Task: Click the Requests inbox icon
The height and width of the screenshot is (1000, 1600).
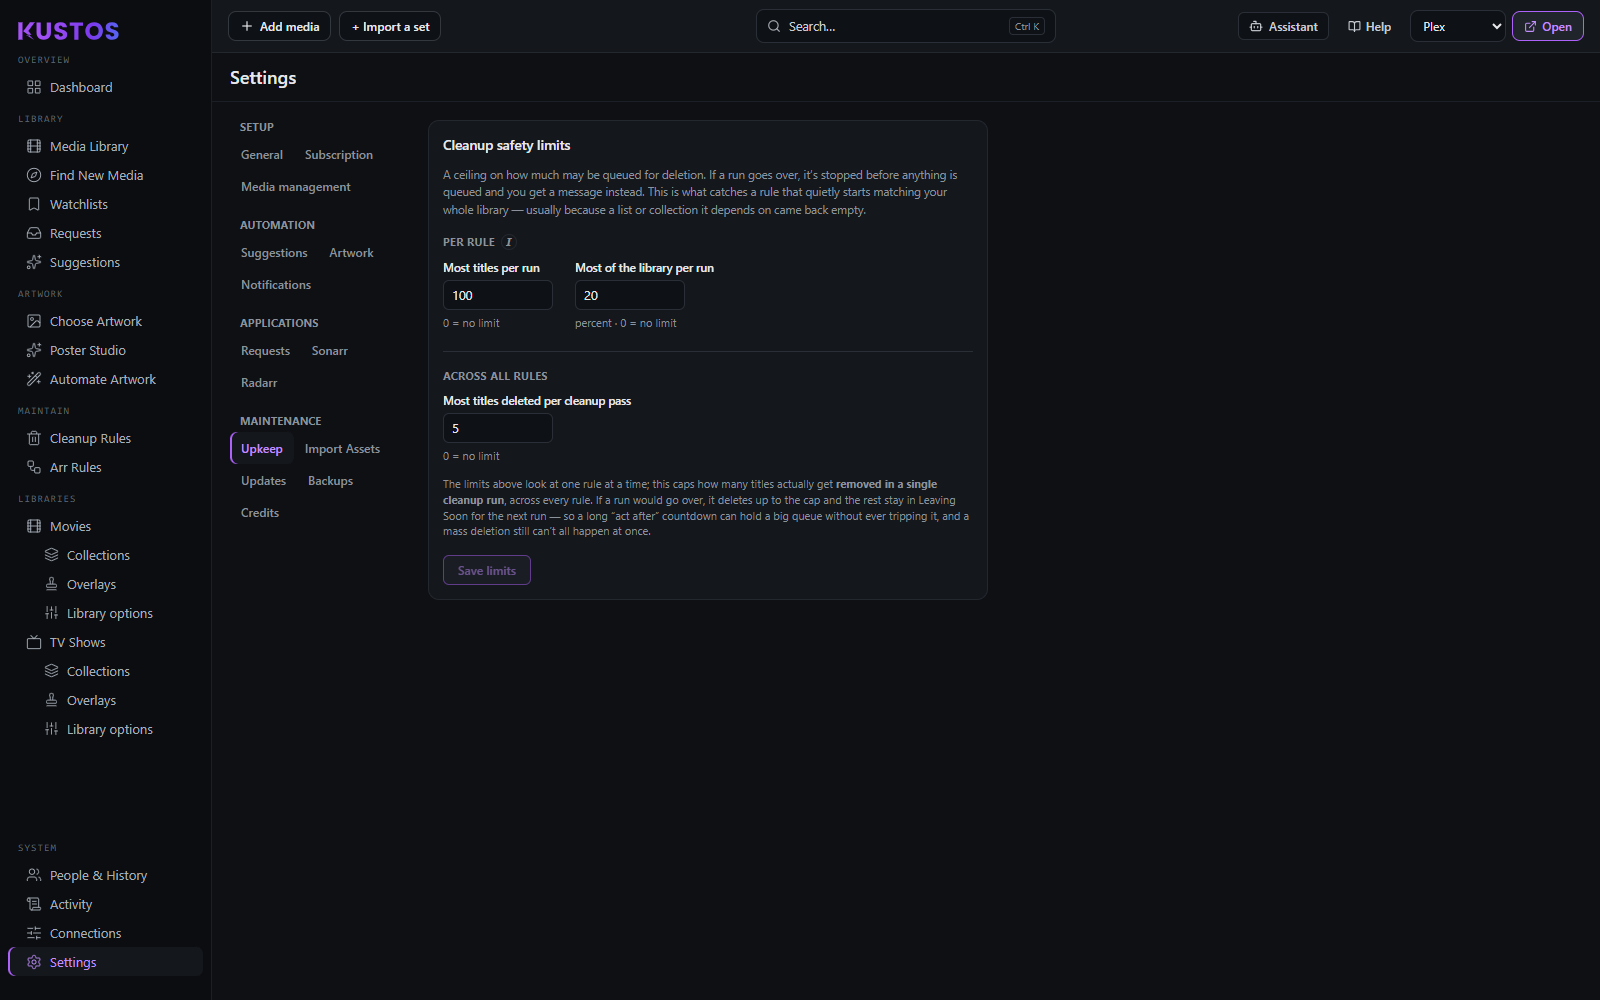Action: pyautogui.click(x=34, y=233)
